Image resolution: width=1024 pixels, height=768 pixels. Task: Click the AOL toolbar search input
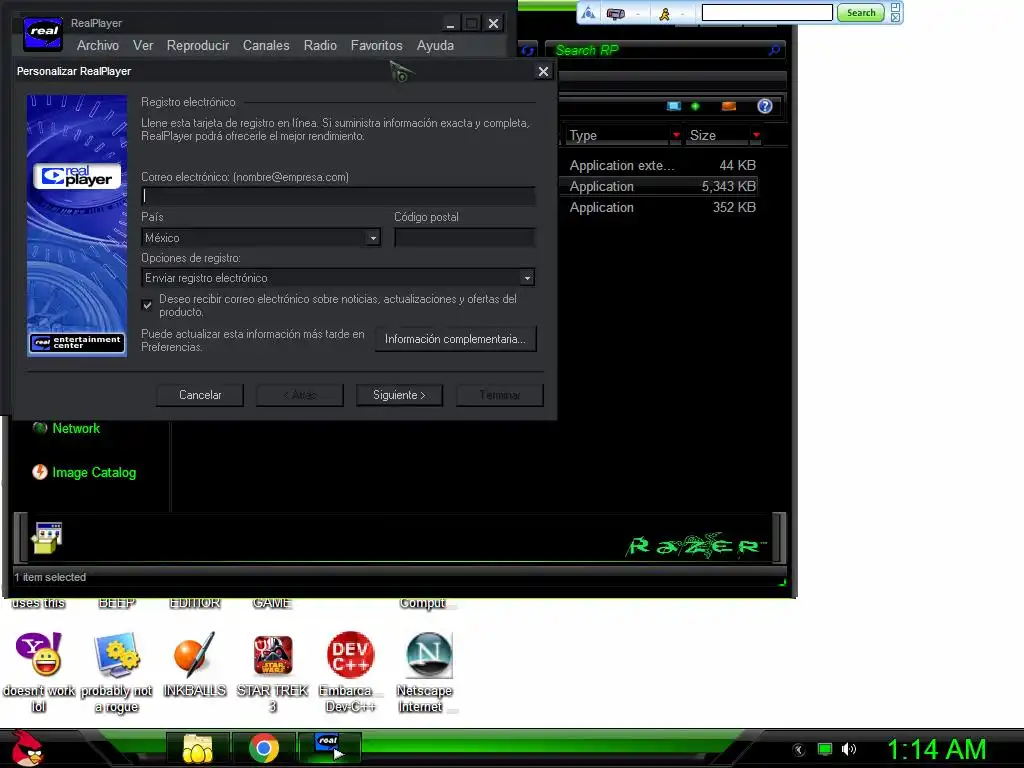767,12
